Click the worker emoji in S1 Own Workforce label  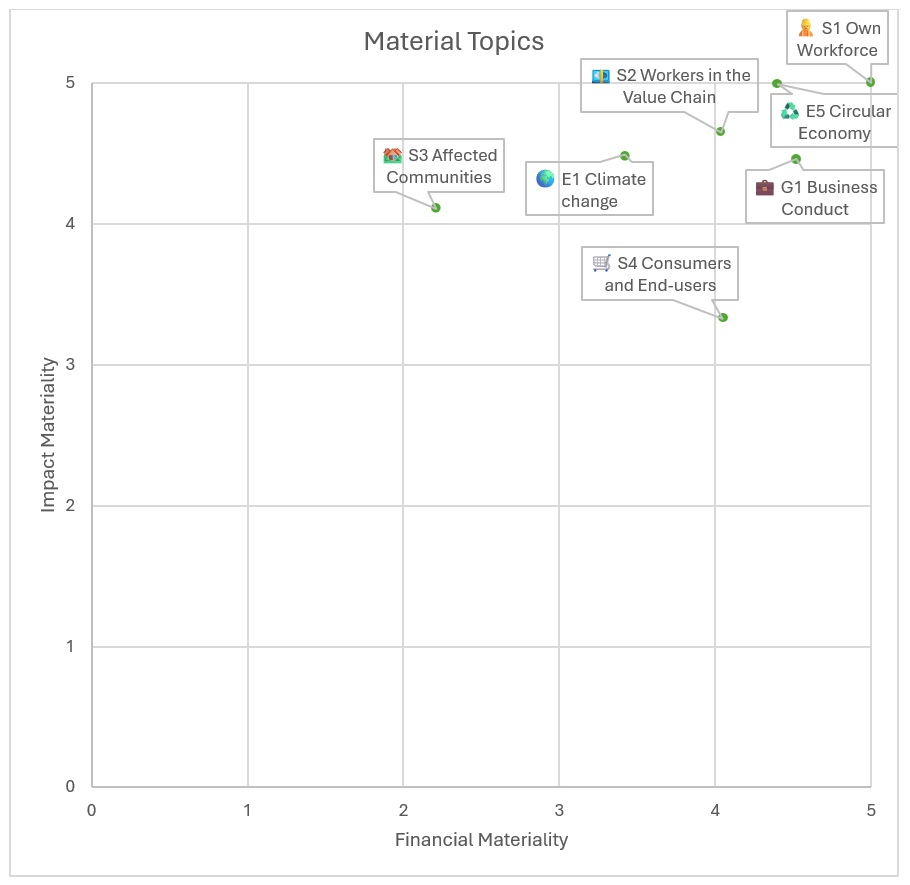coord(805,28)
